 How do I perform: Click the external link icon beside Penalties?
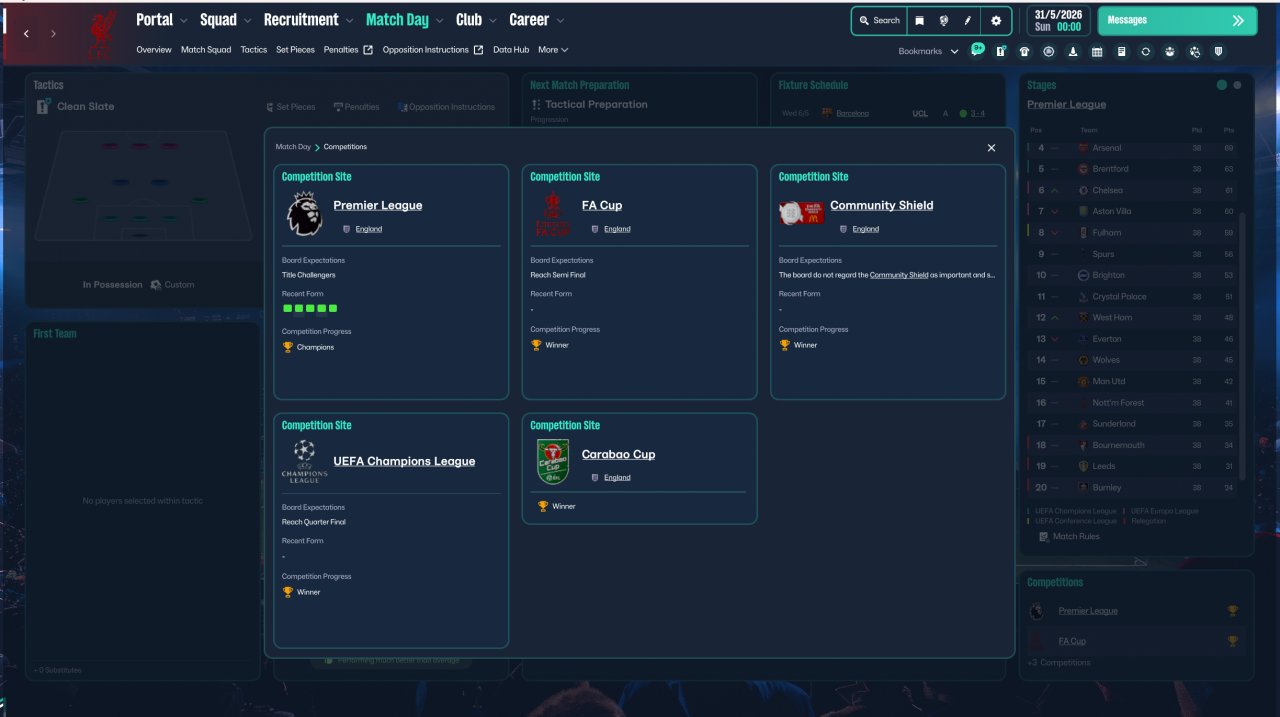(x=368, y=50)
